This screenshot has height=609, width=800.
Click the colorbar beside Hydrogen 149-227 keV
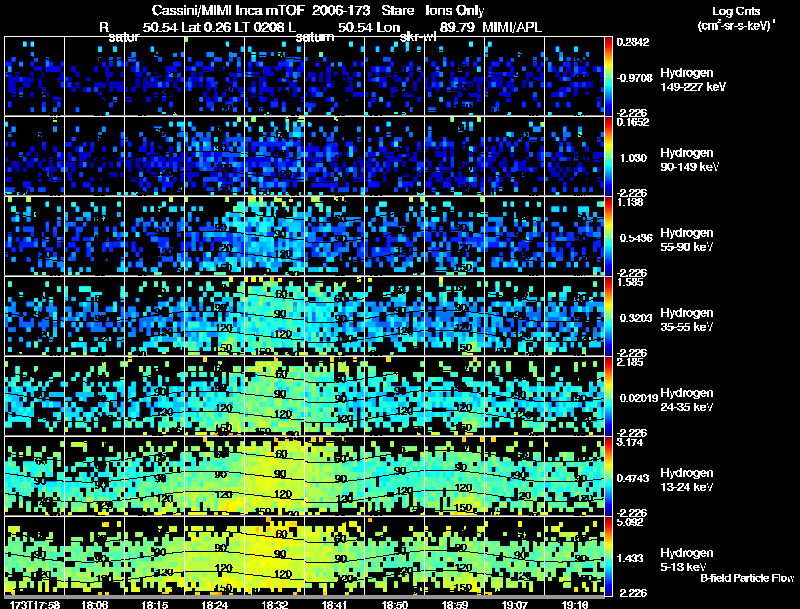608,76
